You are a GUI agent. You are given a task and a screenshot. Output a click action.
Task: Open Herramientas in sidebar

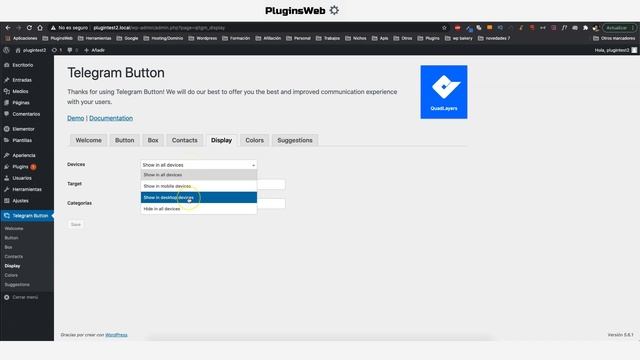27,189
